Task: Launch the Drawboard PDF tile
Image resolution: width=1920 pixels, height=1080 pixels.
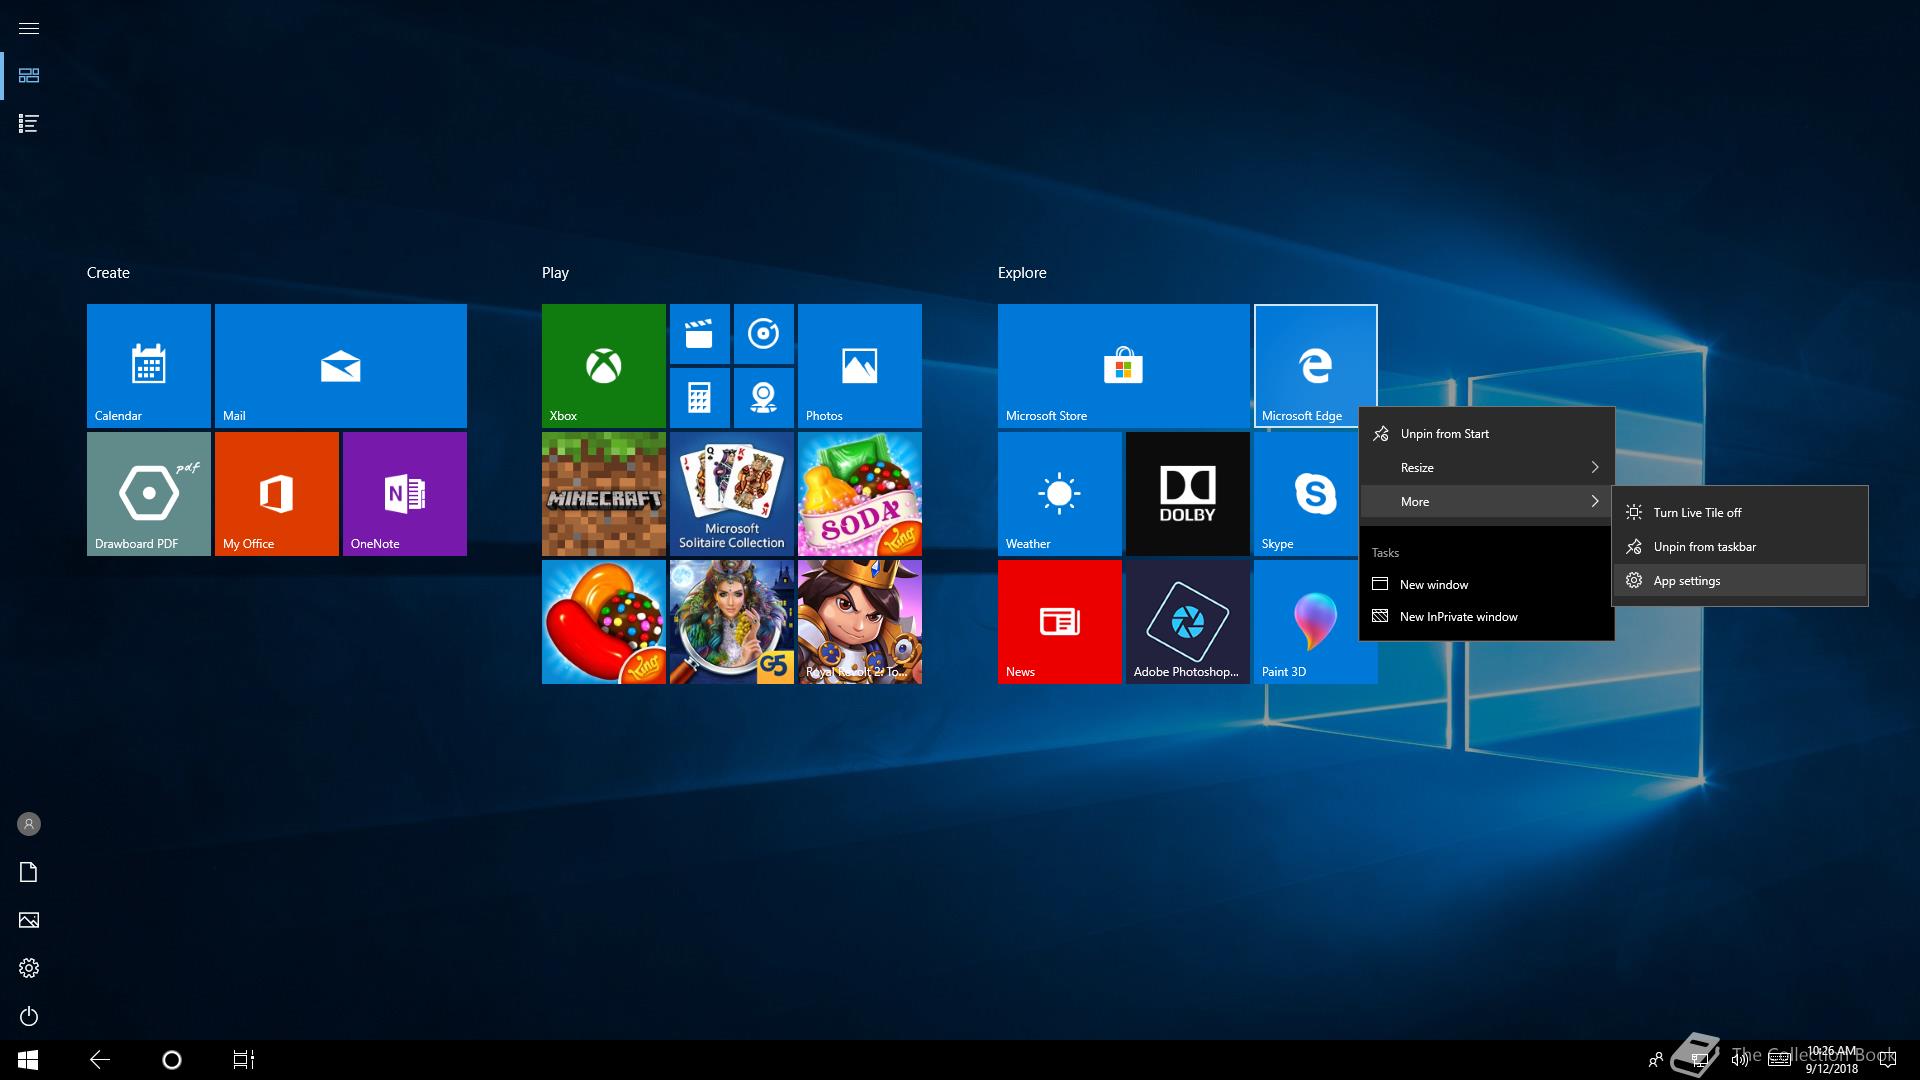Action: coord(149,494)
